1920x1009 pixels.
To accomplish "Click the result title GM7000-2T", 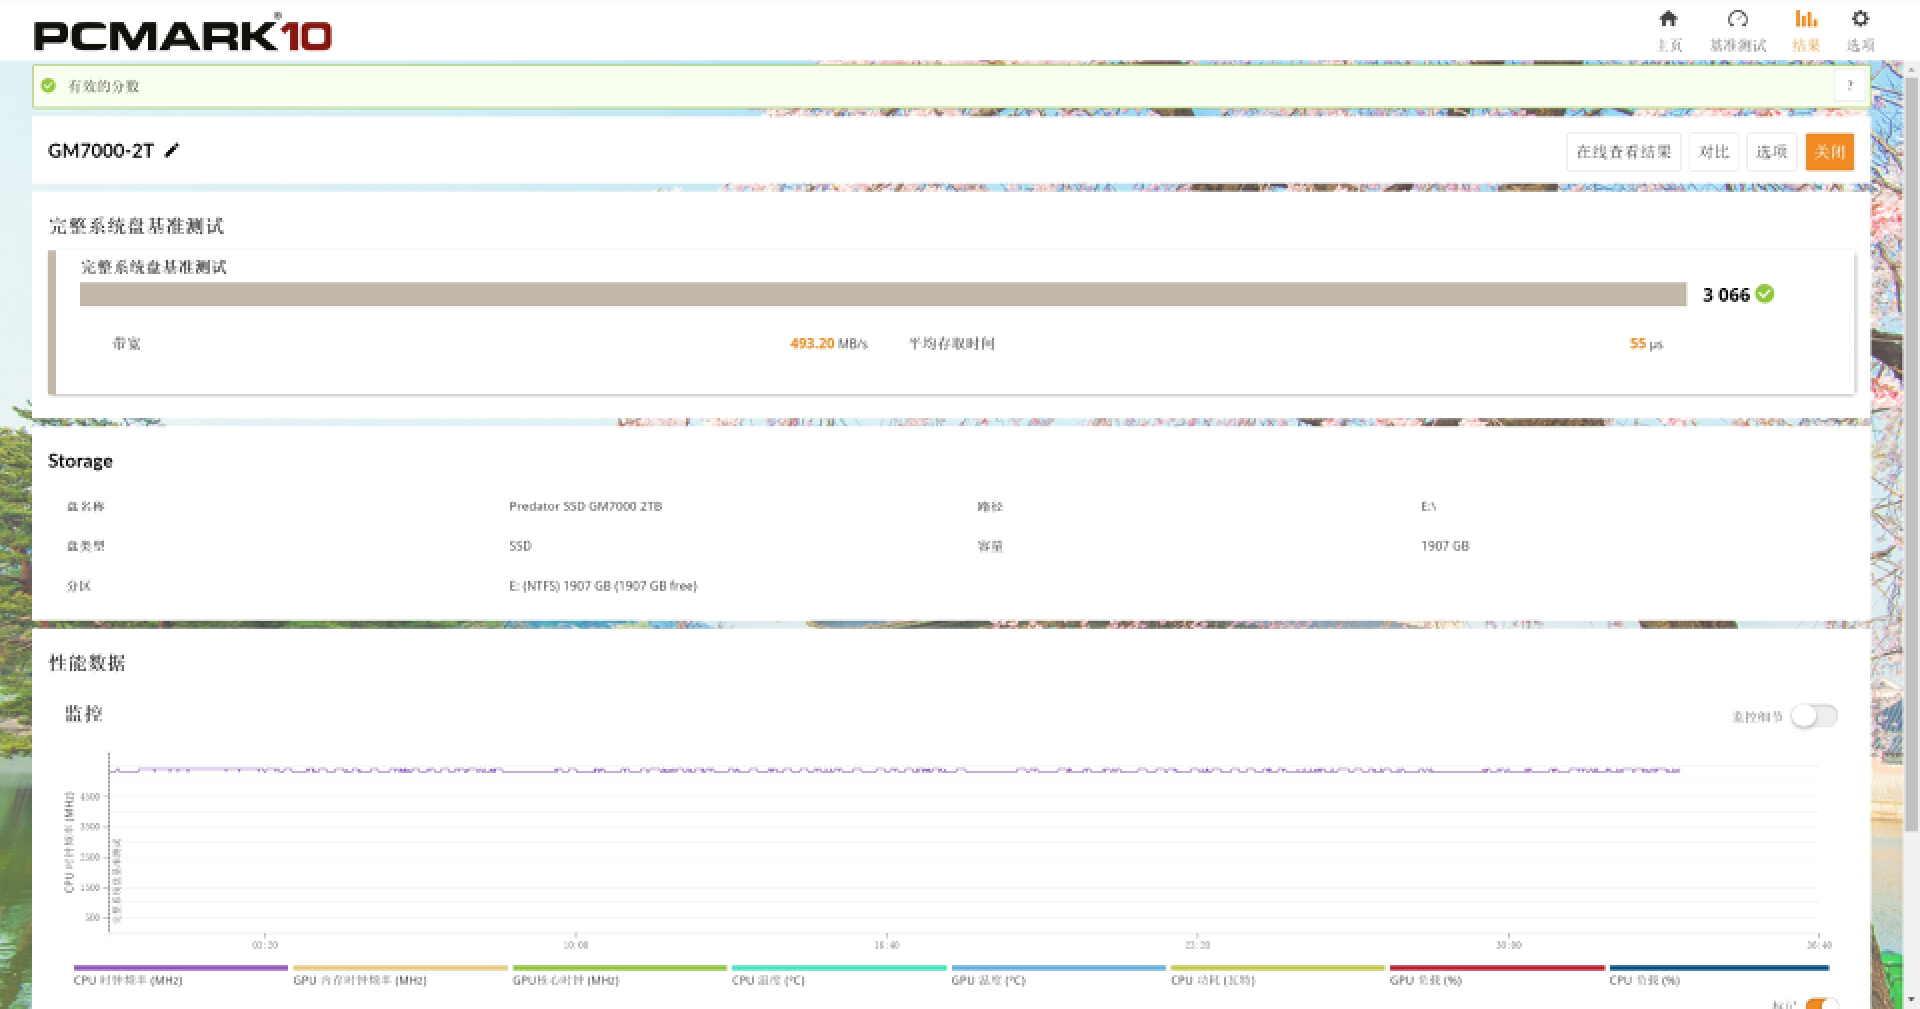I will [x=101, y=150].
